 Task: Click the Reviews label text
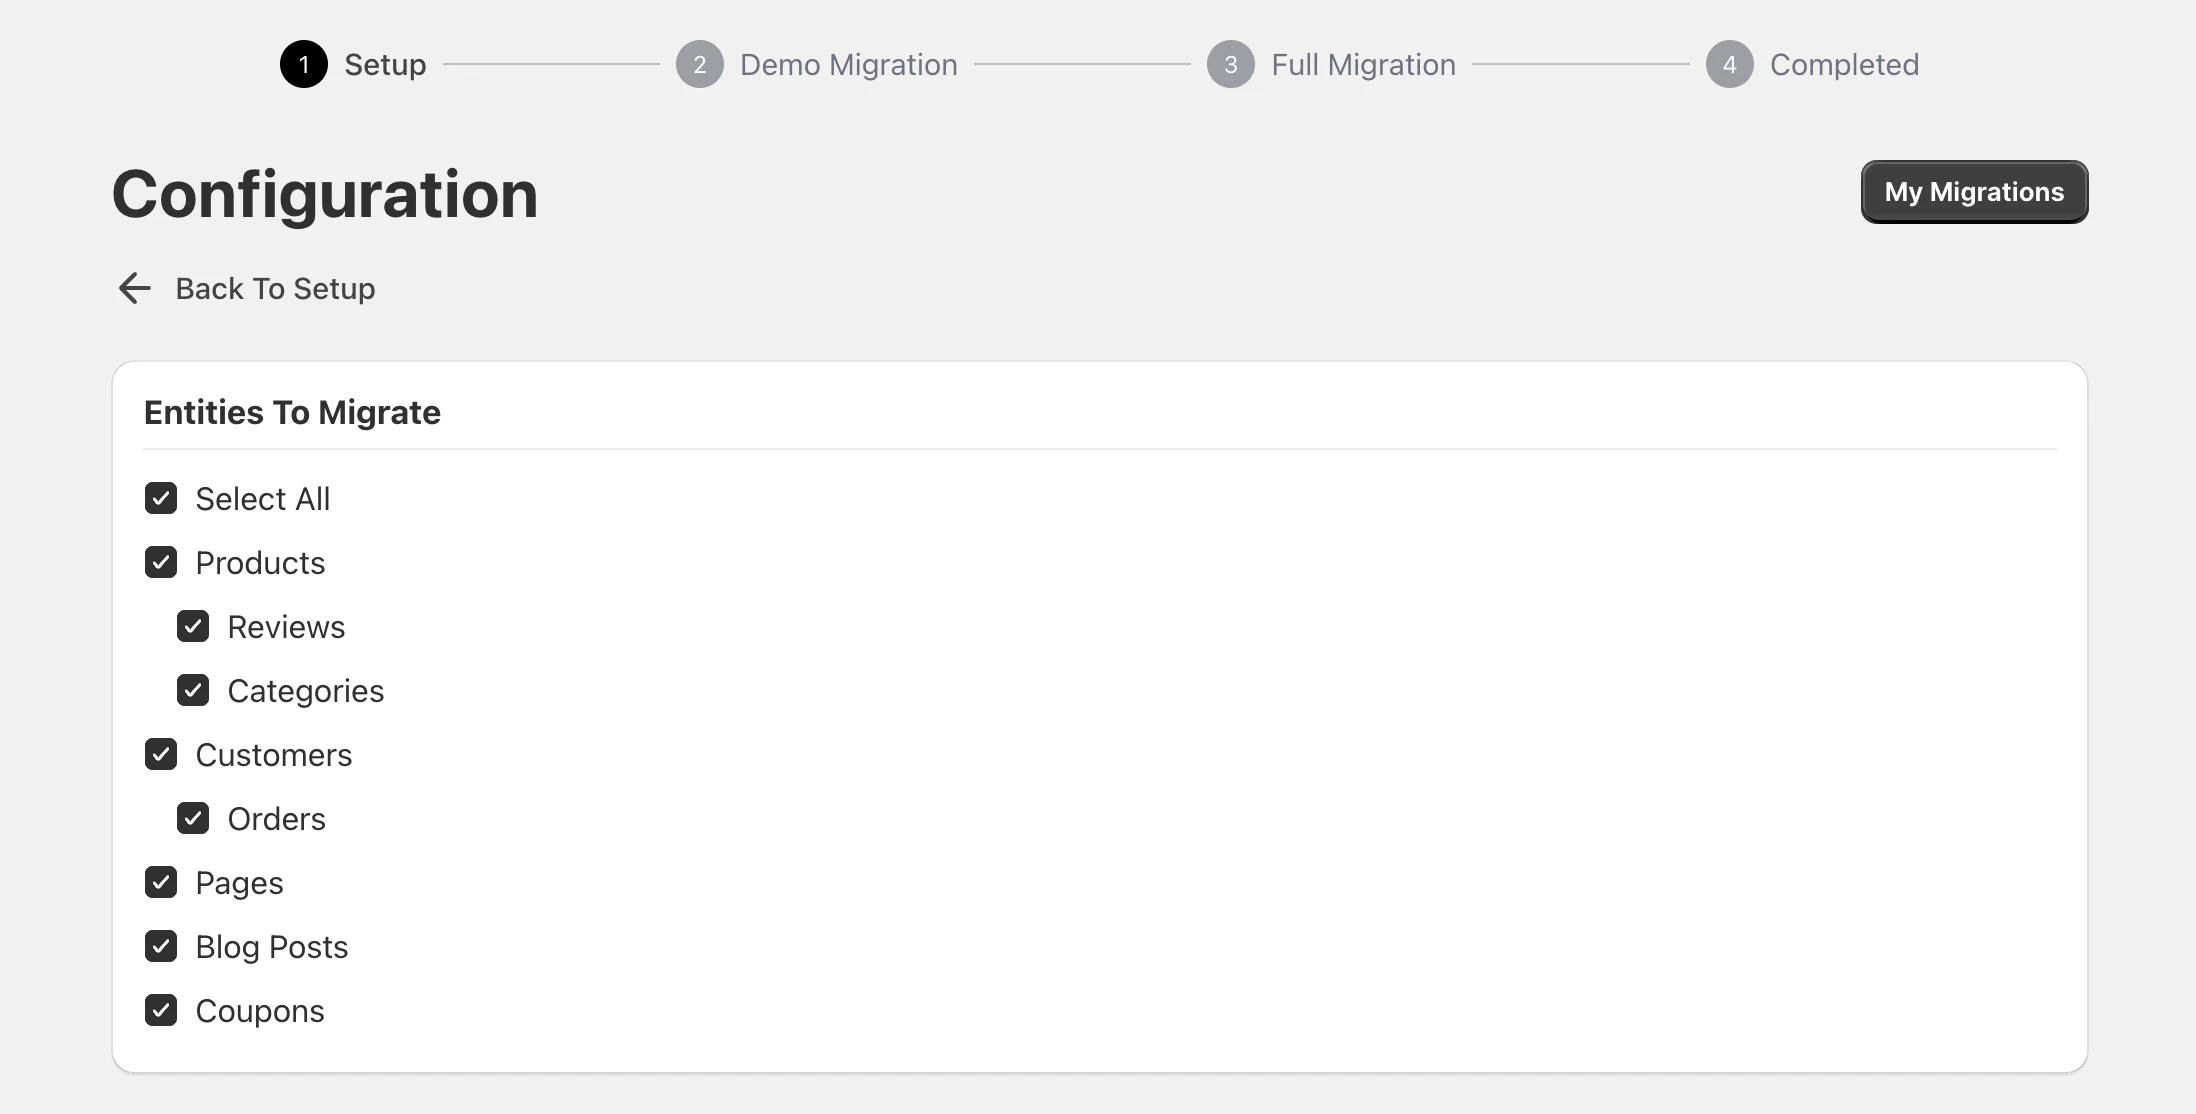click(286, 627)
